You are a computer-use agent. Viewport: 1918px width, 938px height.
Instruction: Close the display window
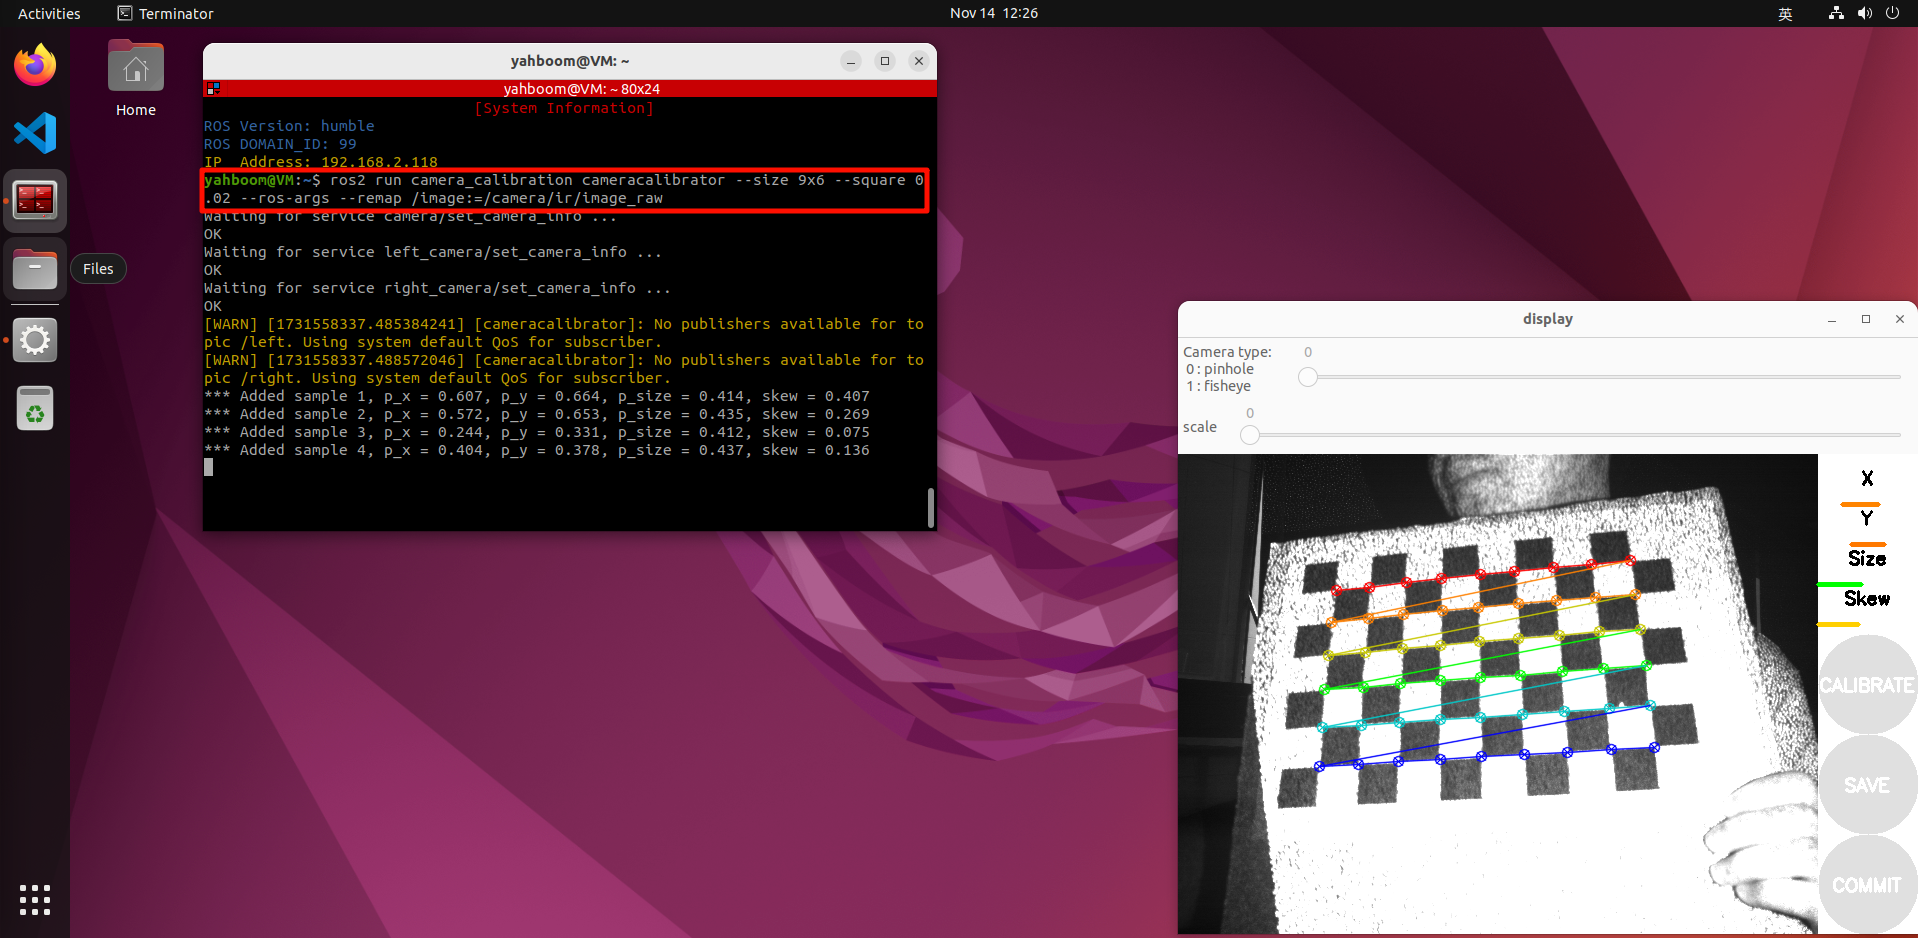[1900, 319]
